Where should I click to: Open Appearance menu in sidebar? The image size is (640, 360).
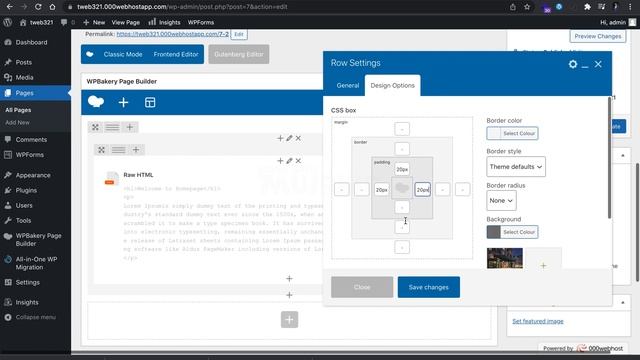tap(33, 175)
